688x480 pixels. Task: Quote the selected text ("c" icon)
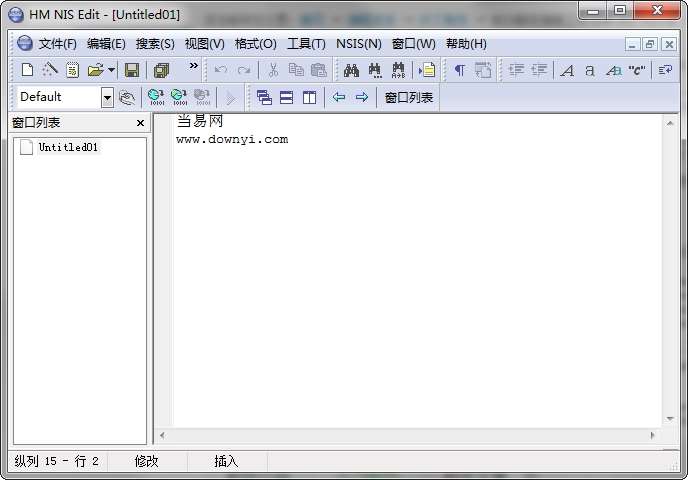click(x=637, y=70)
